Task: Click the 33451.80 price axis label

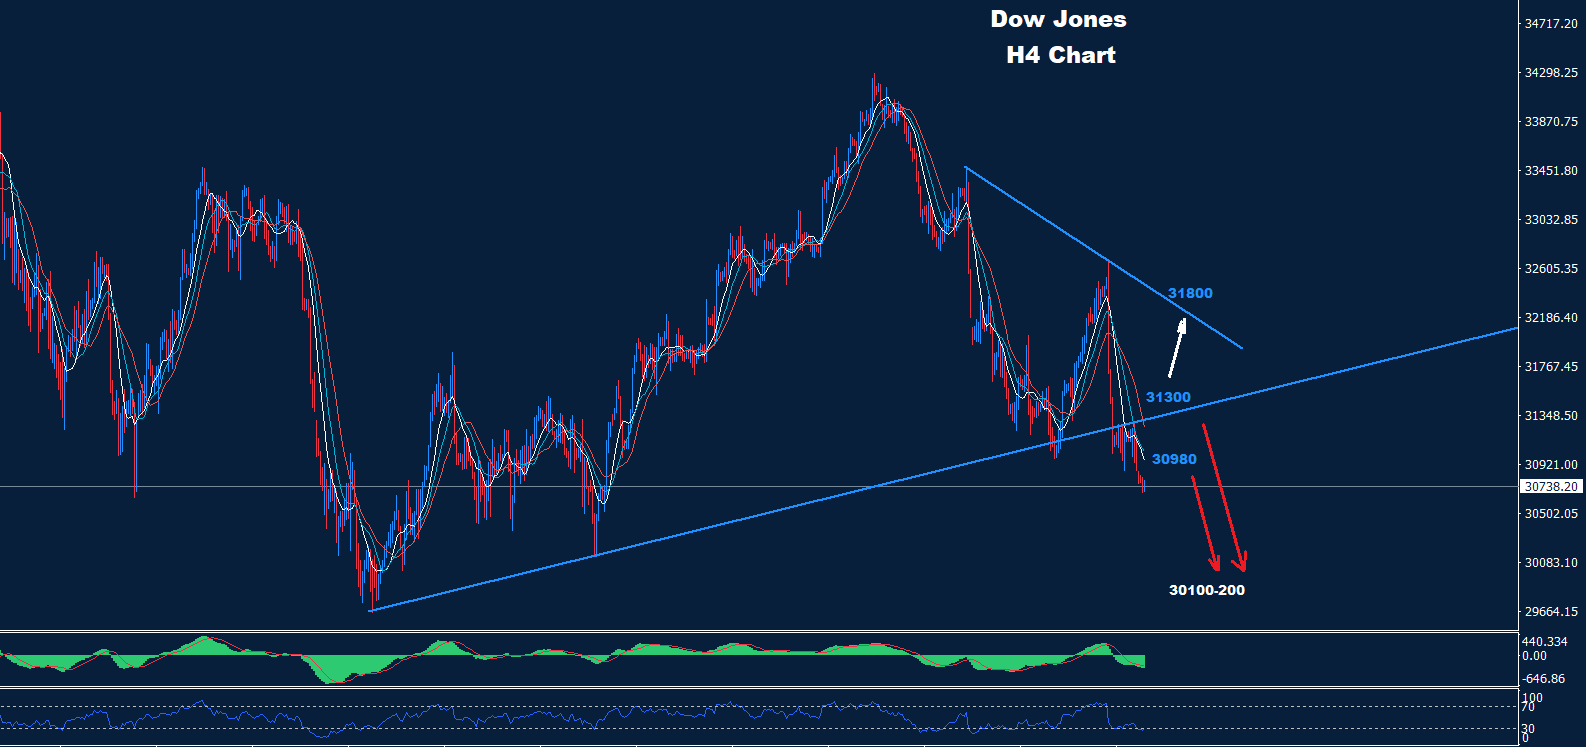Action: click(1551, 171)
